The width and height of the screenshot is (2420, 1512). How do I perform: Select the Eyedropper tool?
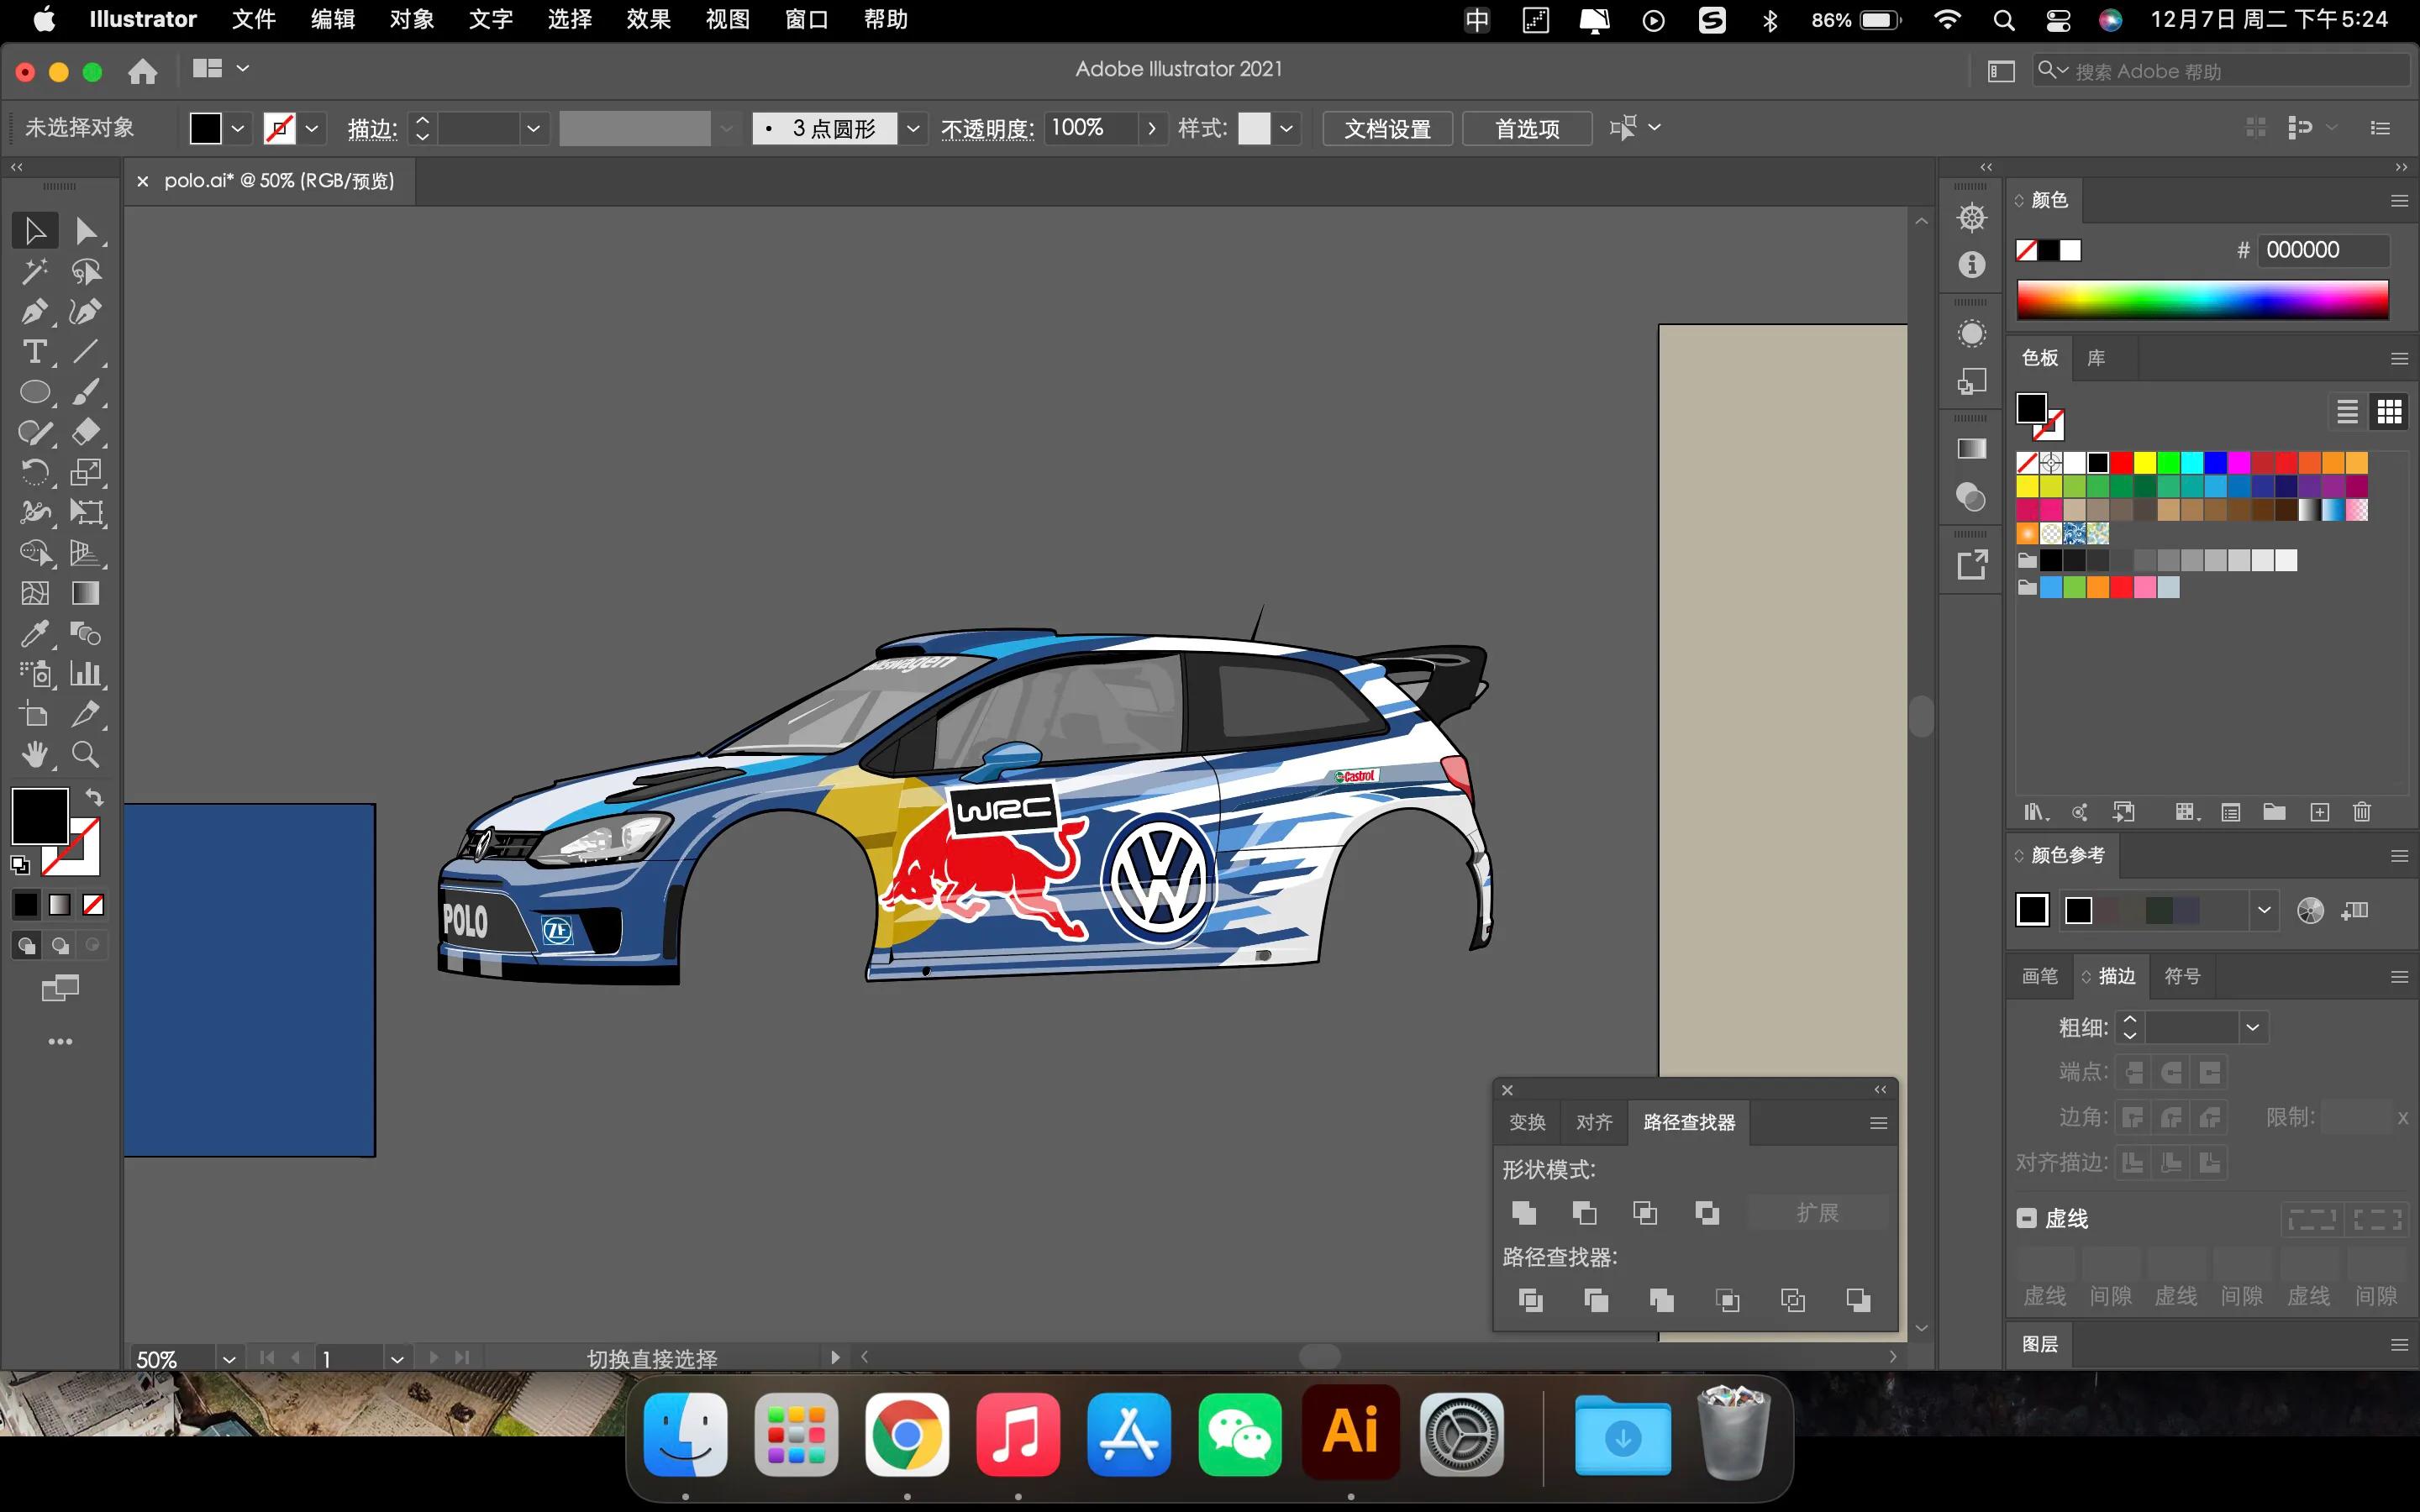[x=34, y=634]
